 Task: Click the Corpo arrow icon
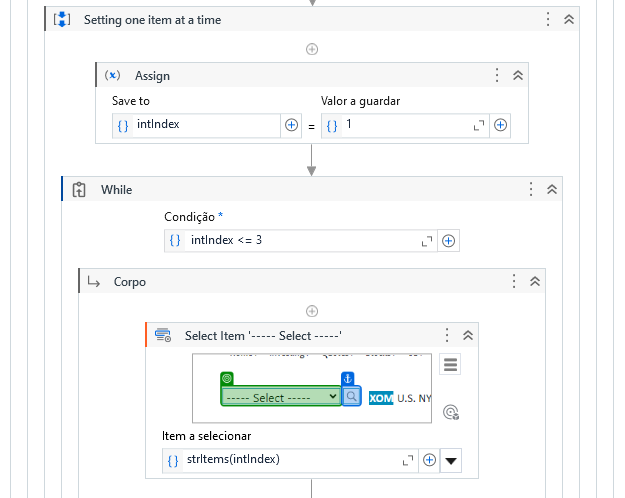94,282
